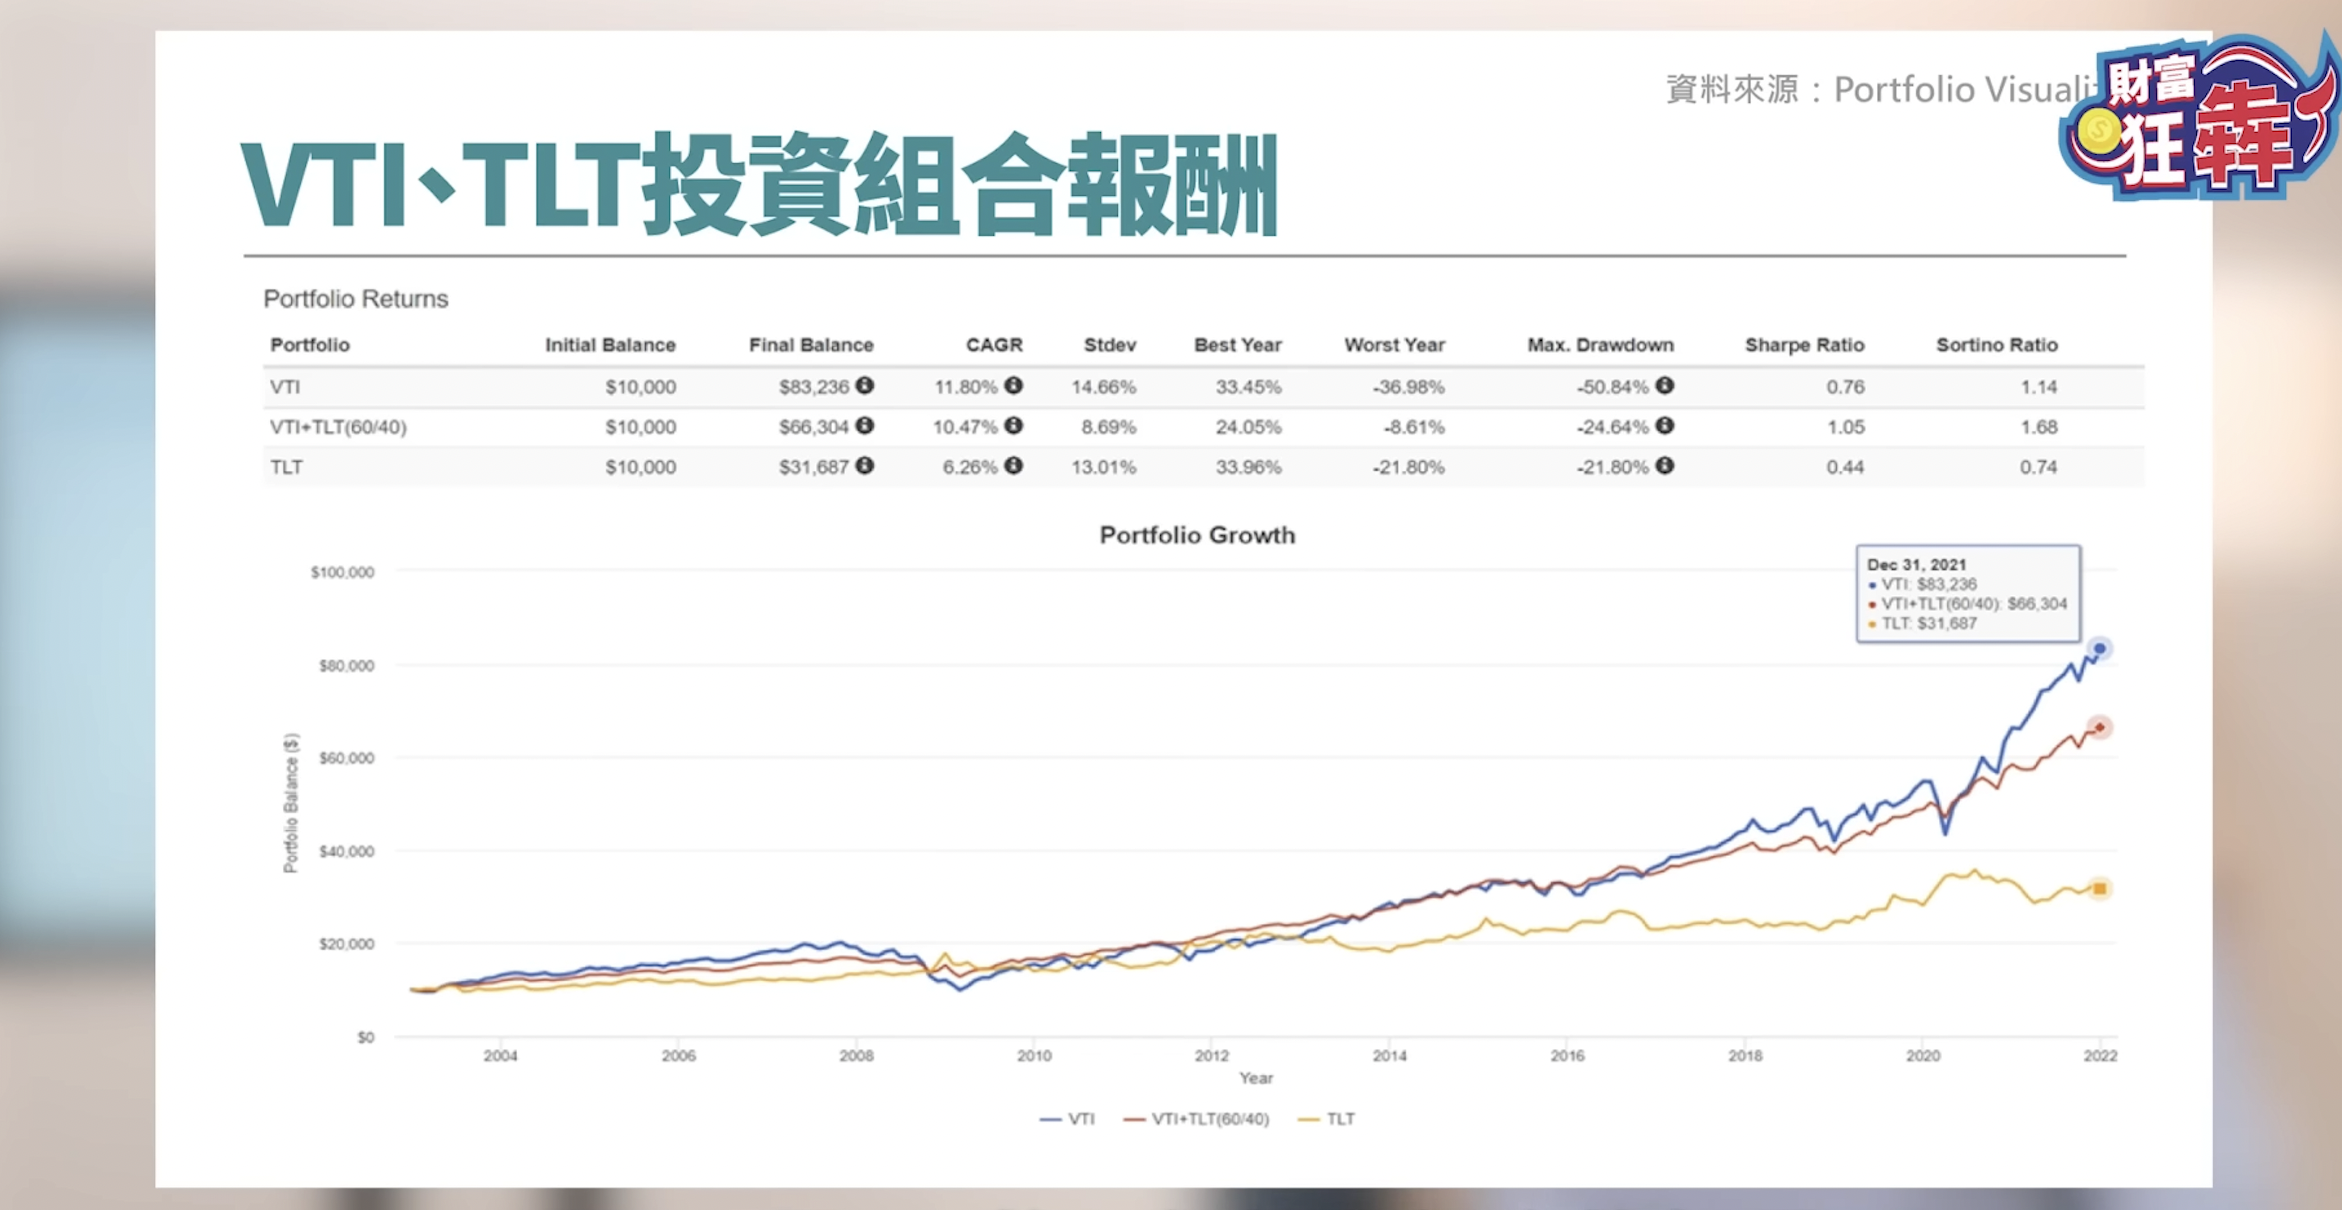
Task: Click the info icon beside TLT final balance $31,687
Action: [865, 465]
